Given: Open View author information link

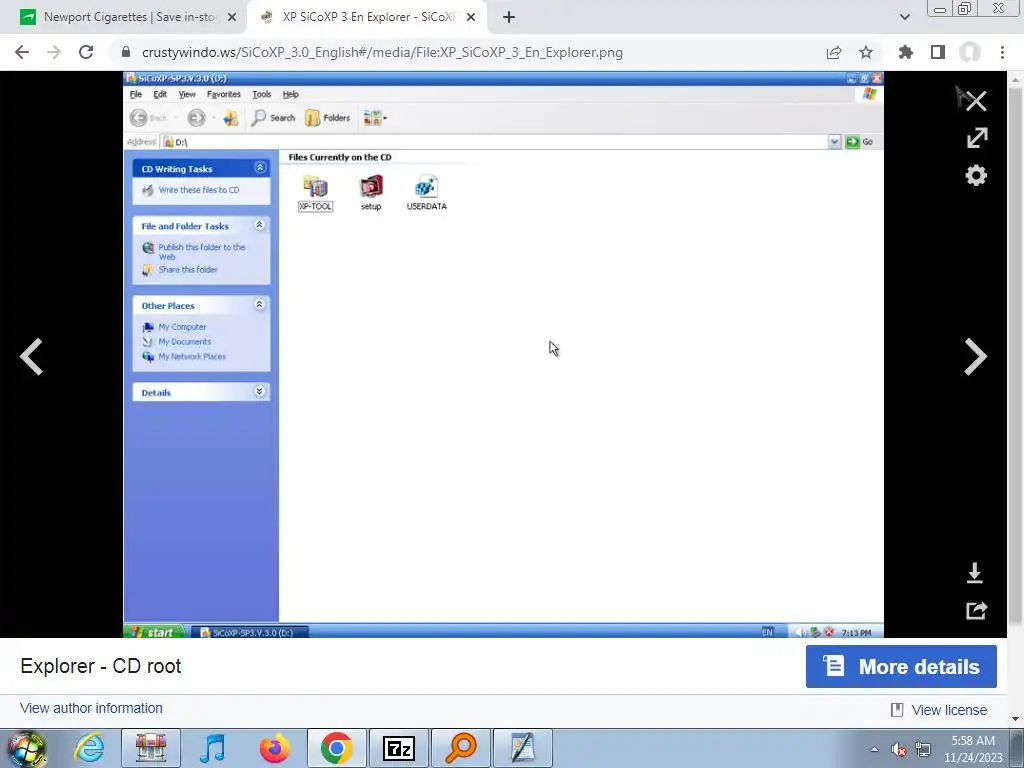Looking at the screenshot, I should click(91, 709).
